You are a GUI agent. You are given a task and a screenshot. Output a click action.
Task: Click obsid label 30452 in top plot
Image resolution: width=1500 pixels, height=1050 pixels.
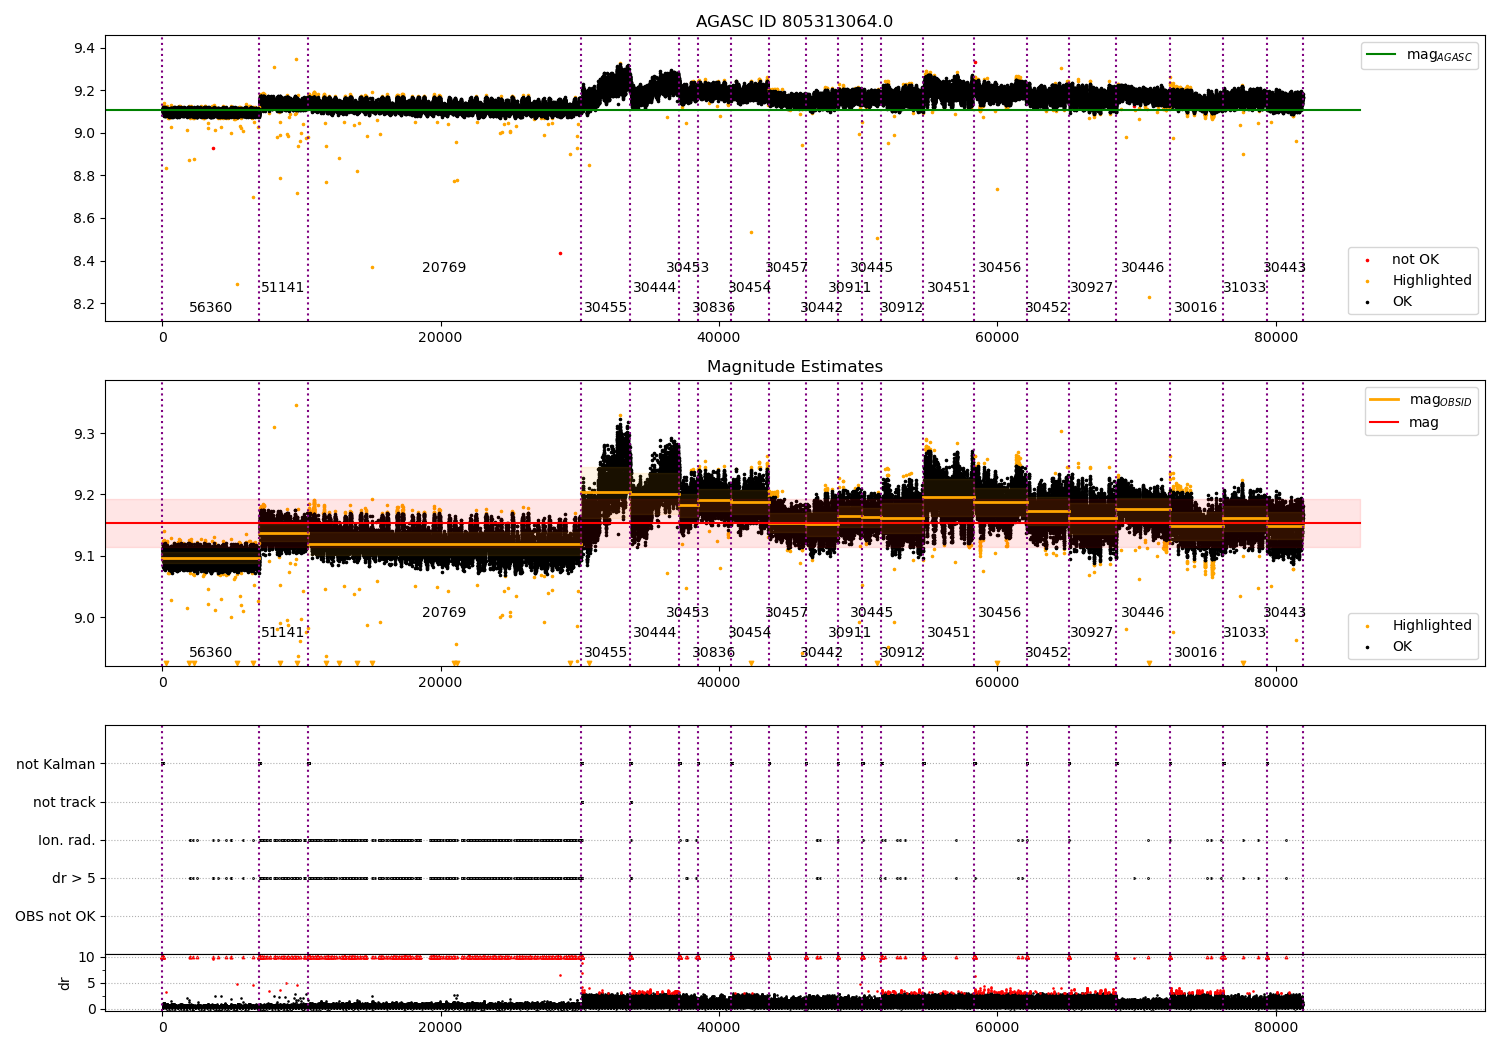pos(1046,308)
